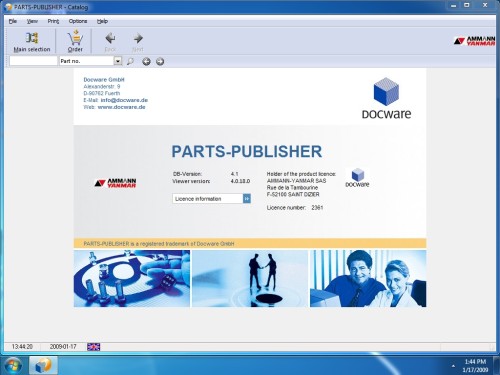The image size is (500, 375).
Task: Click the Next arrow toolbar icon
Action: point(138,38)
